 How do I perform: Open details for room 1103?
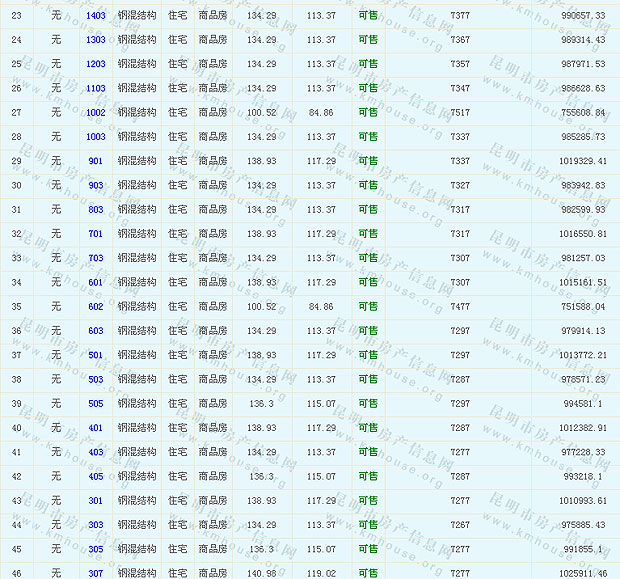pos(96,88)
